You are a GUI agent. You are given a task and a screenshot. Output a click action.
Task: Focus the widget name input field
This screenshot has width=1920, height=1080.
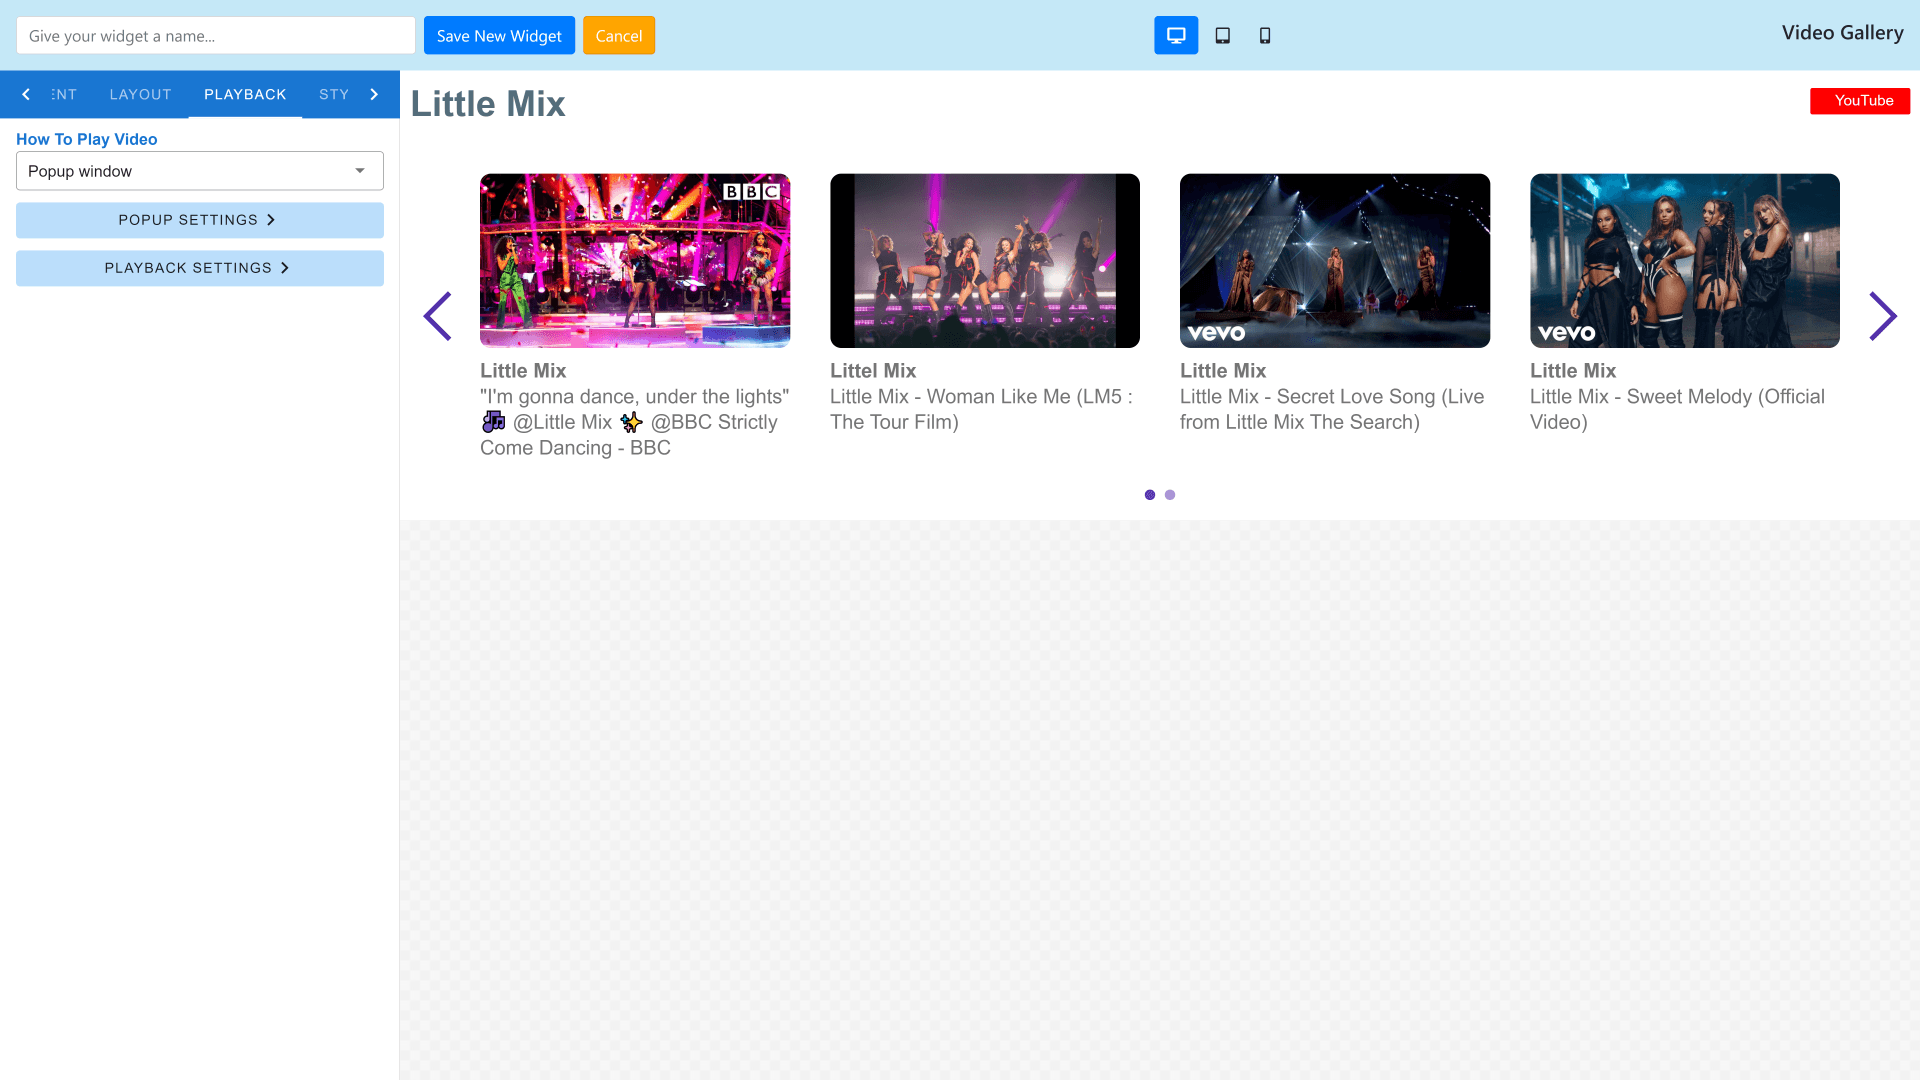[x=216, y=36]
